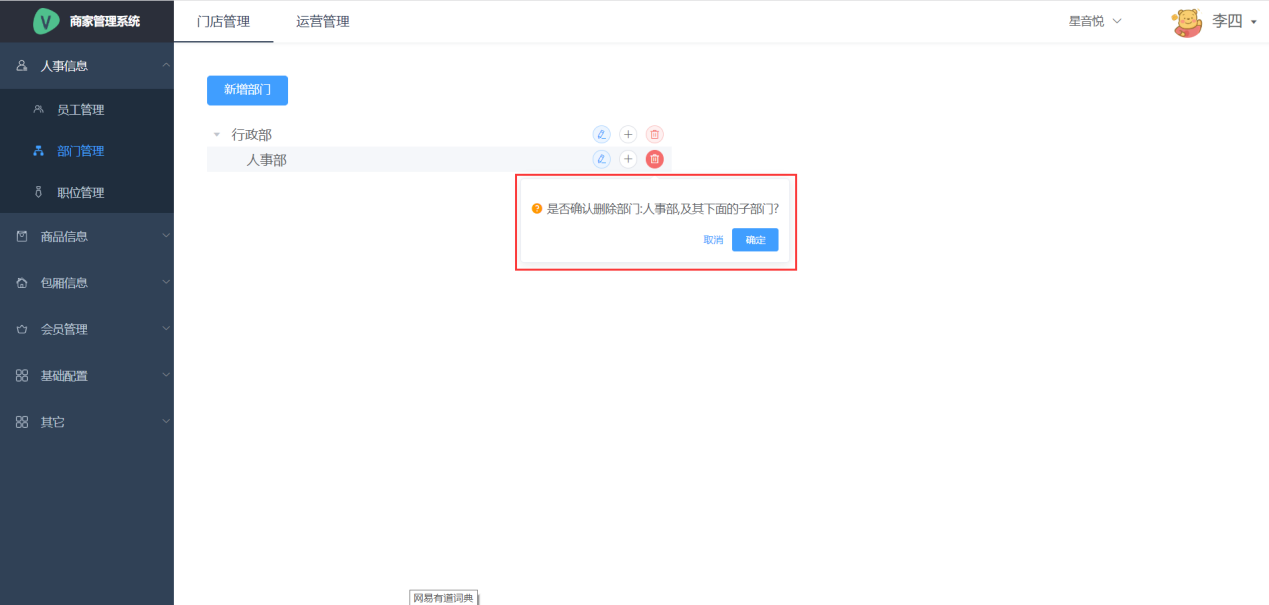Click the 人事信息 person icon
Screen dimensions: 1269x605
22,66
